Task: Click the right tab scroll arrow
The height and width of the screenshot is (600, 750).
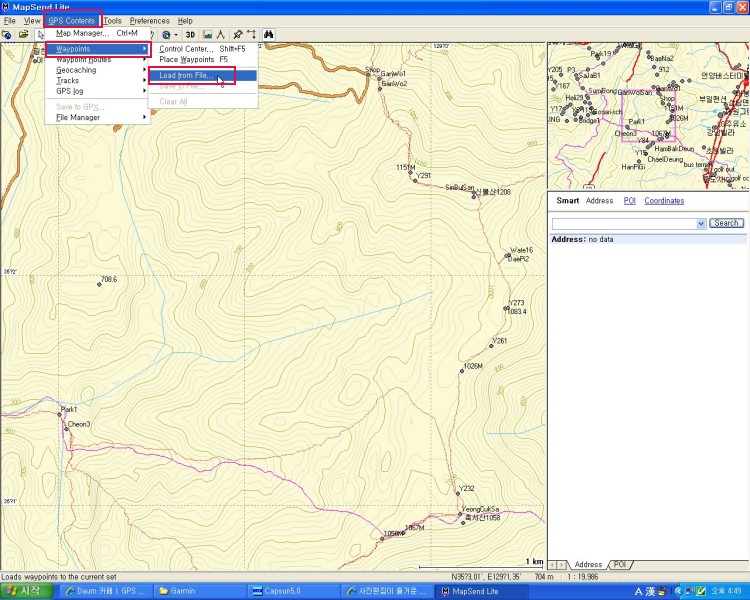Action: (x=562, y=565)
